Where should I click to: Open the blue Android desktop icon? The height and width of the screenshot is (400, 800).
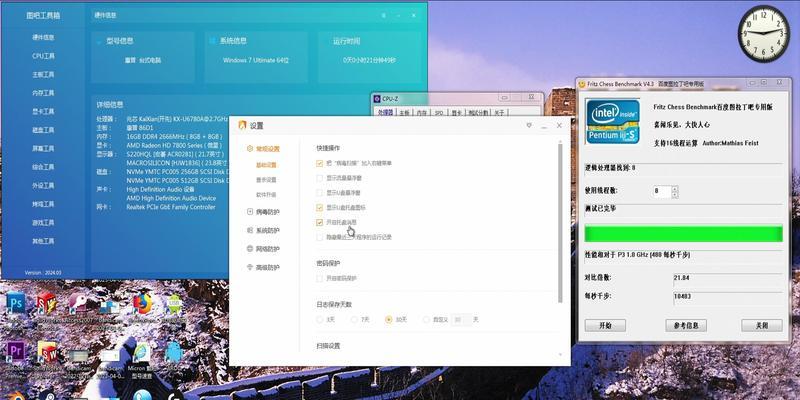(173, 352)
